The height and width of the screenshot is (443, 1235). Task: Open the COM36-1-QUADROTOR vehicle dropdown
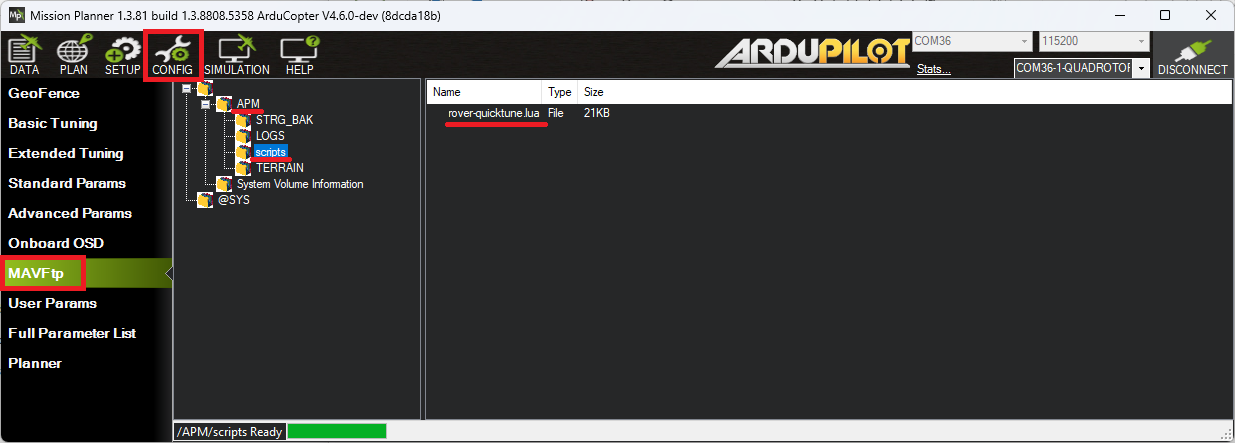pos(1141,68)
